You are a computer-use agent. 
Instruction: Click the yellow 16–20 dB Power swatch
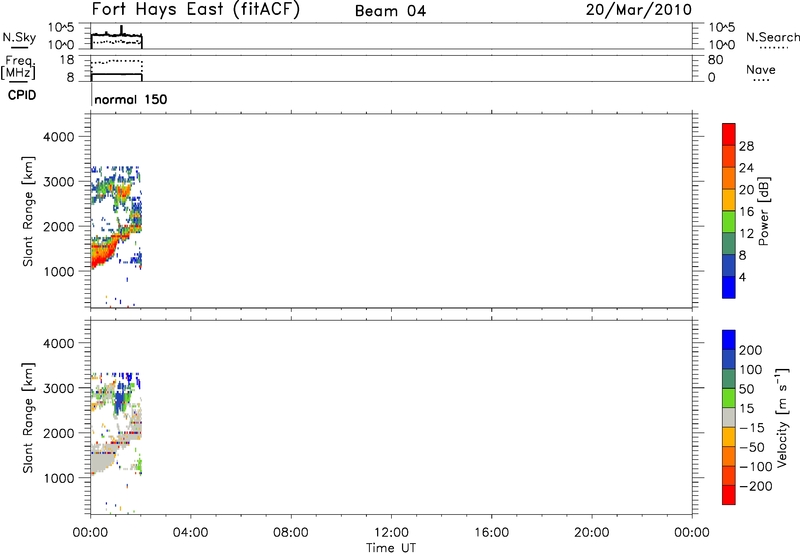[x=729, y=199]
